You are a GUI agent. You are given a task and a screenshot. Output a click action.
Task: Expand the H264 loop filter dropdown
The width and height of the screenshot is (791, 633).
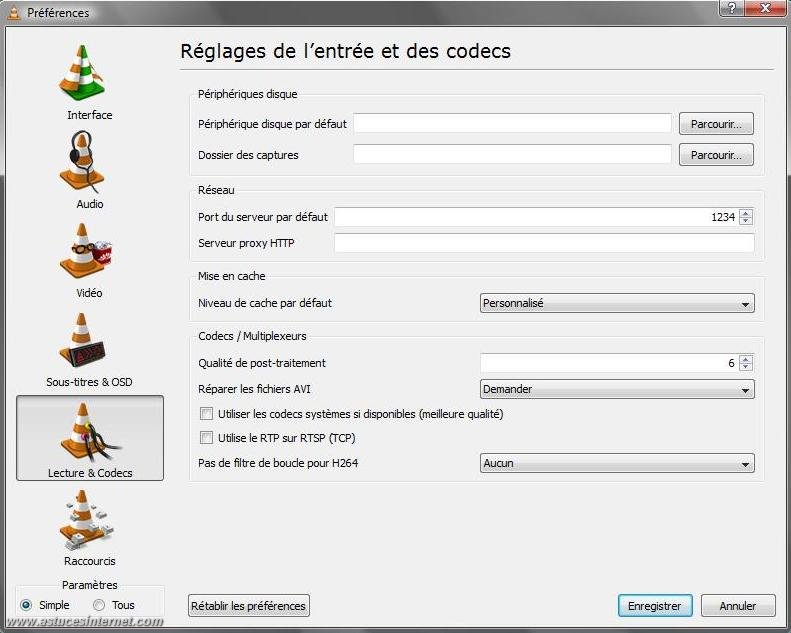click(616, 464)
